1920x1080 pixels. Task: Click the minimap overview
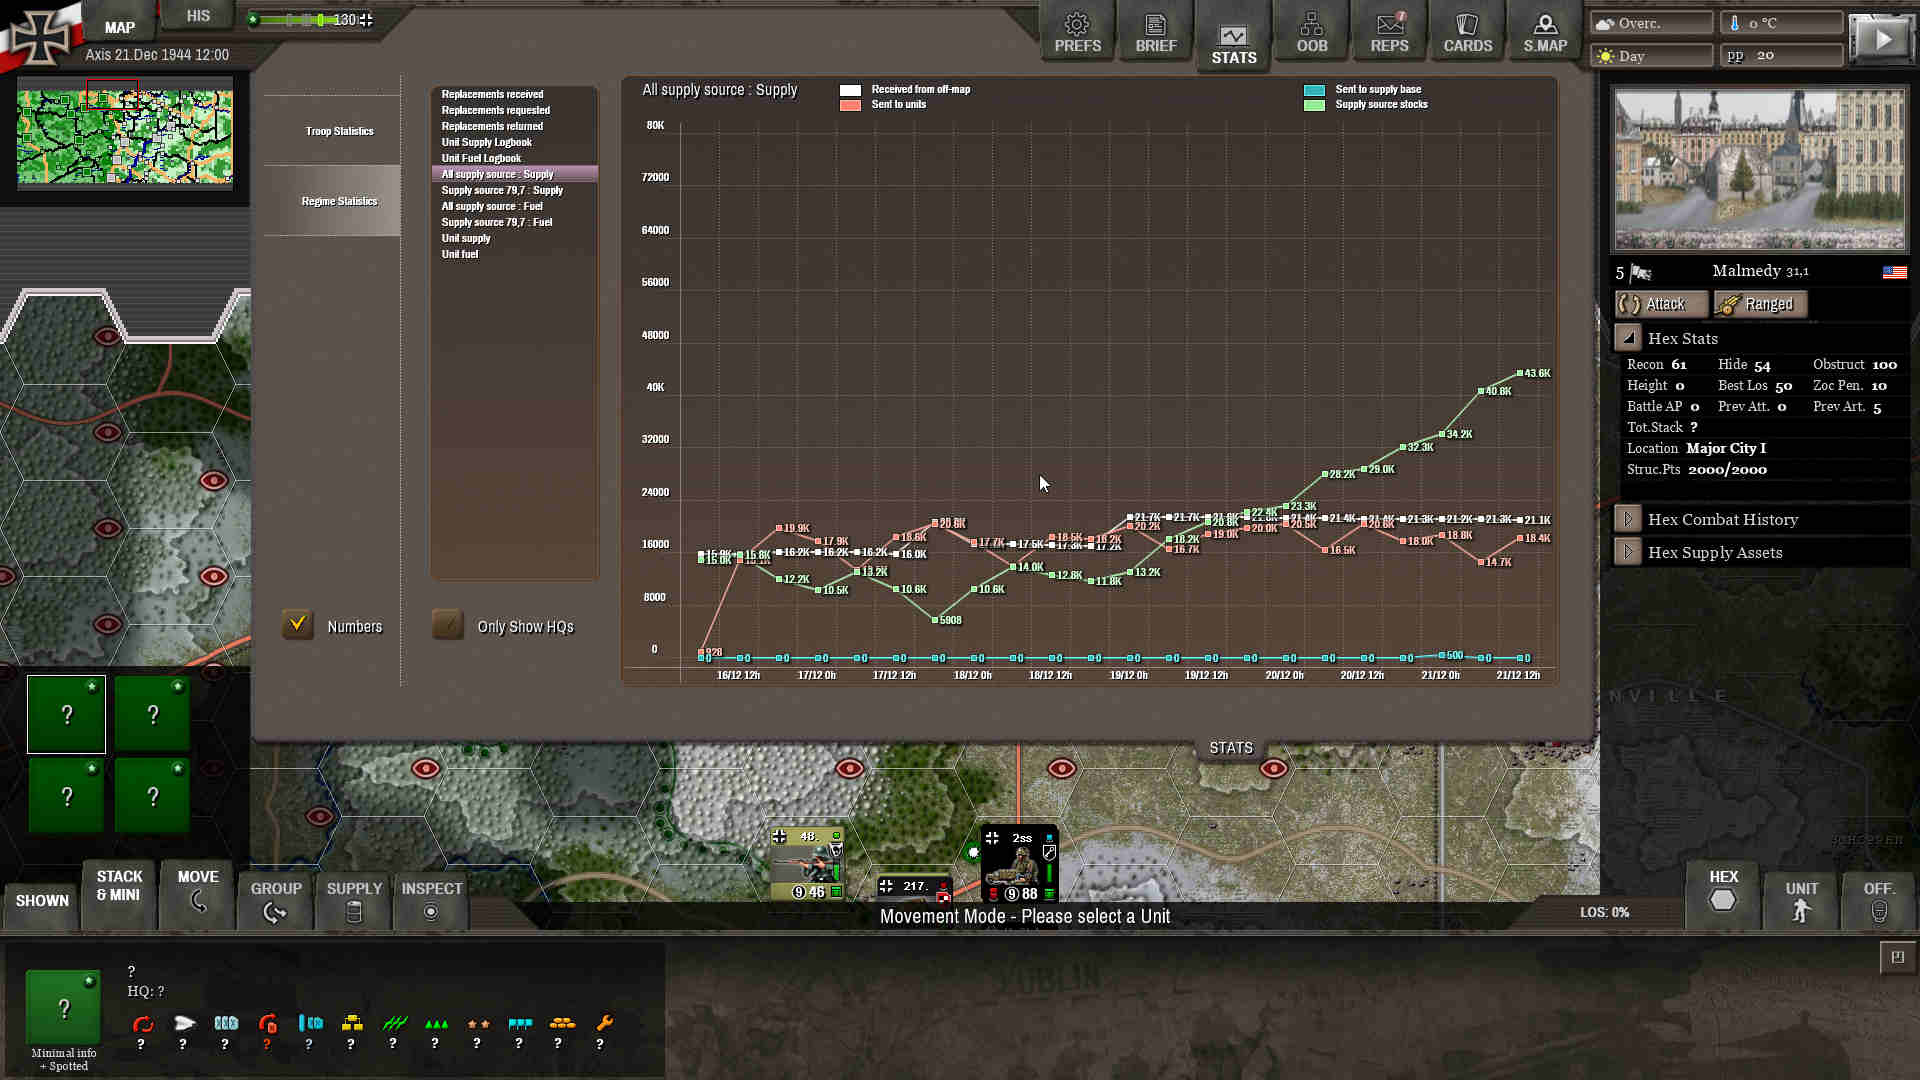click(x=124, y=136)
